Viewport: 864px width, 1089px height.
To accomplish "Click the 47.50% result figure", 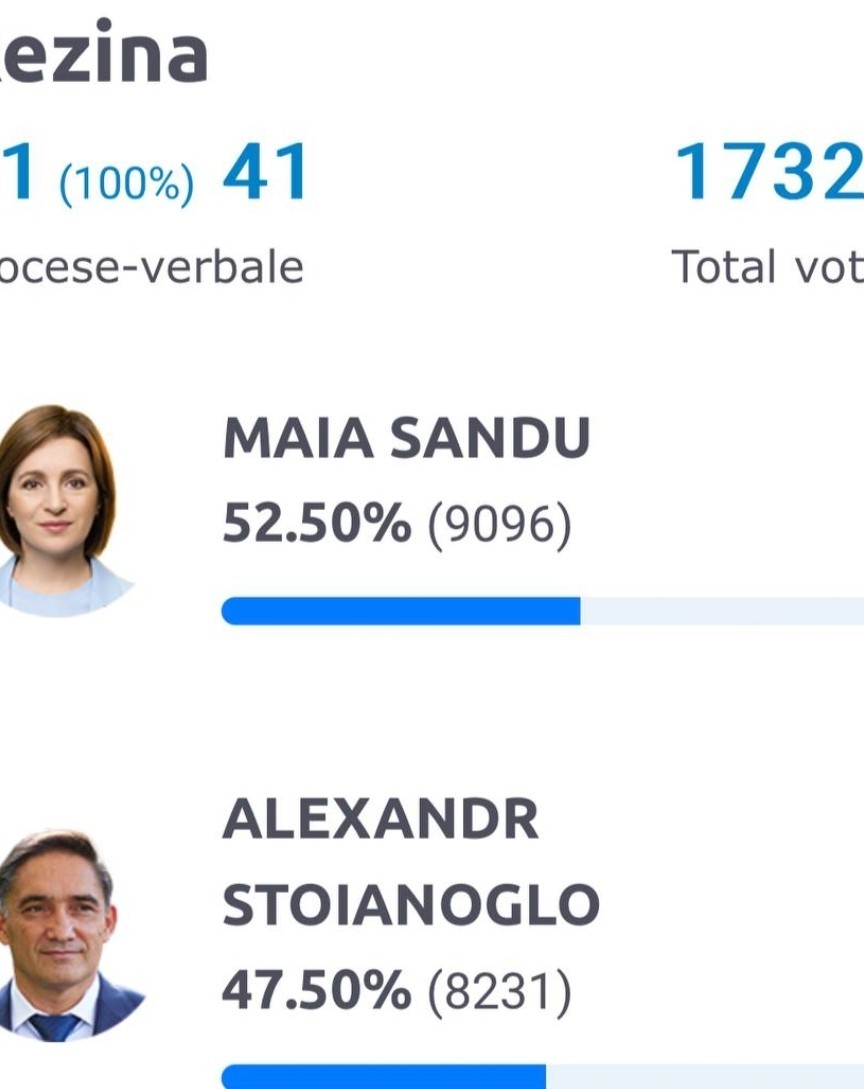I will [x=317, y=990].
